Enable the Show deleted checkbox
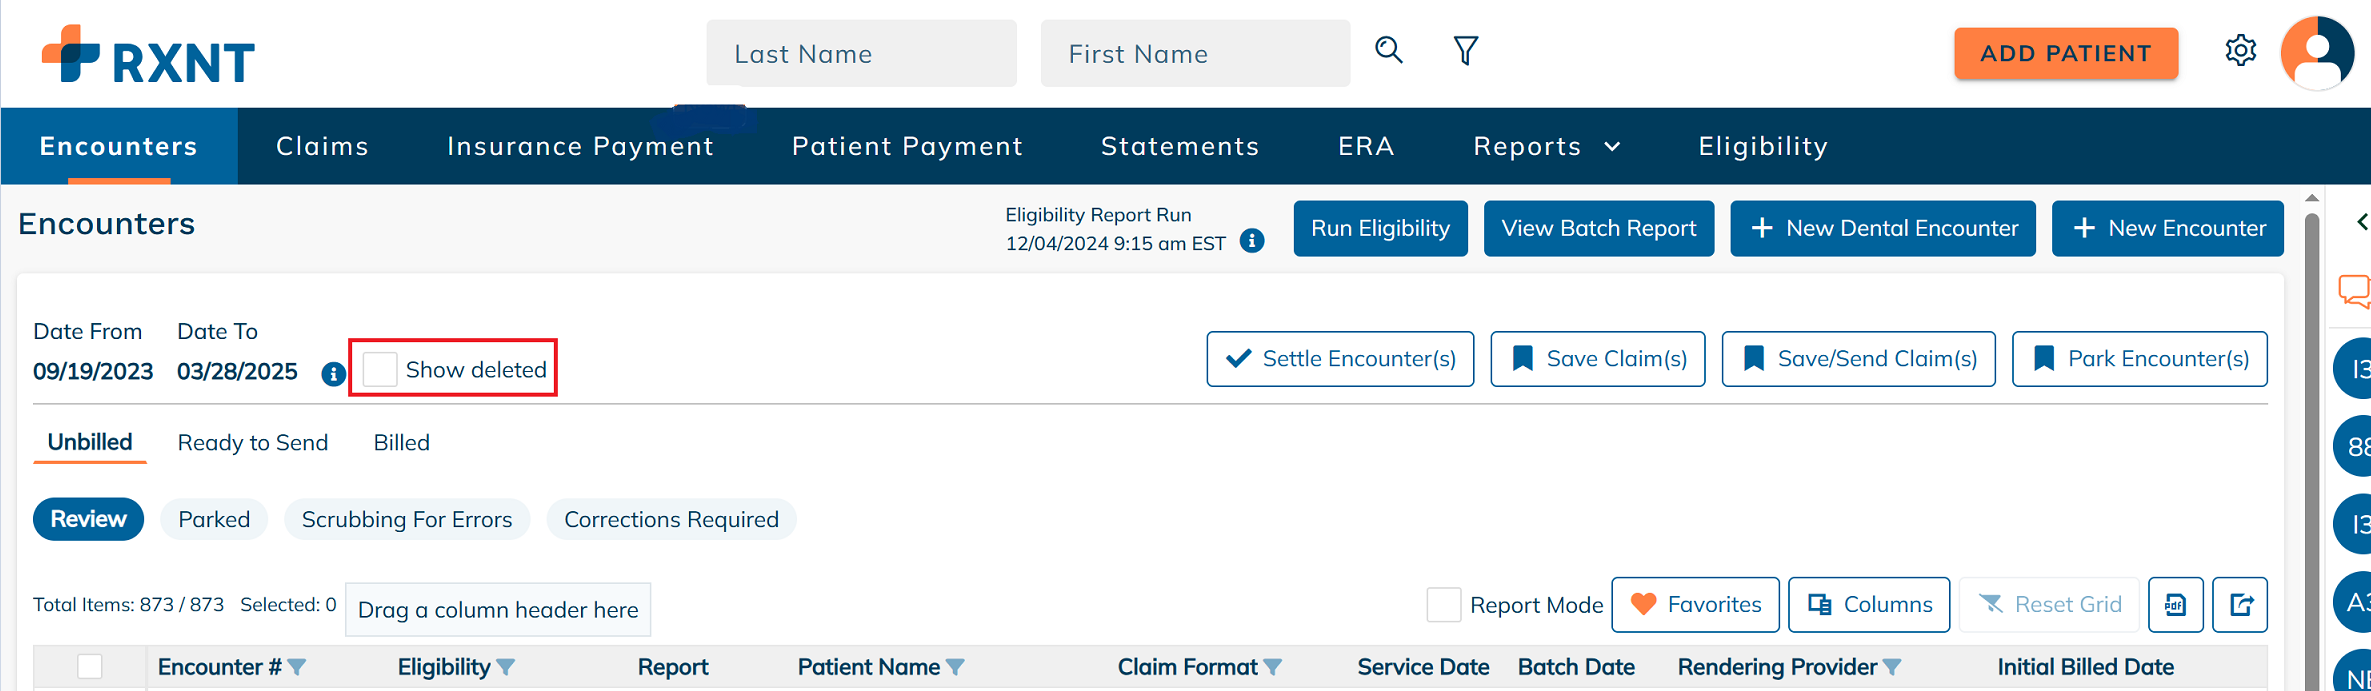Image resolution: width=2371 pixels, height=691 pixels. [x=380, y=369]
